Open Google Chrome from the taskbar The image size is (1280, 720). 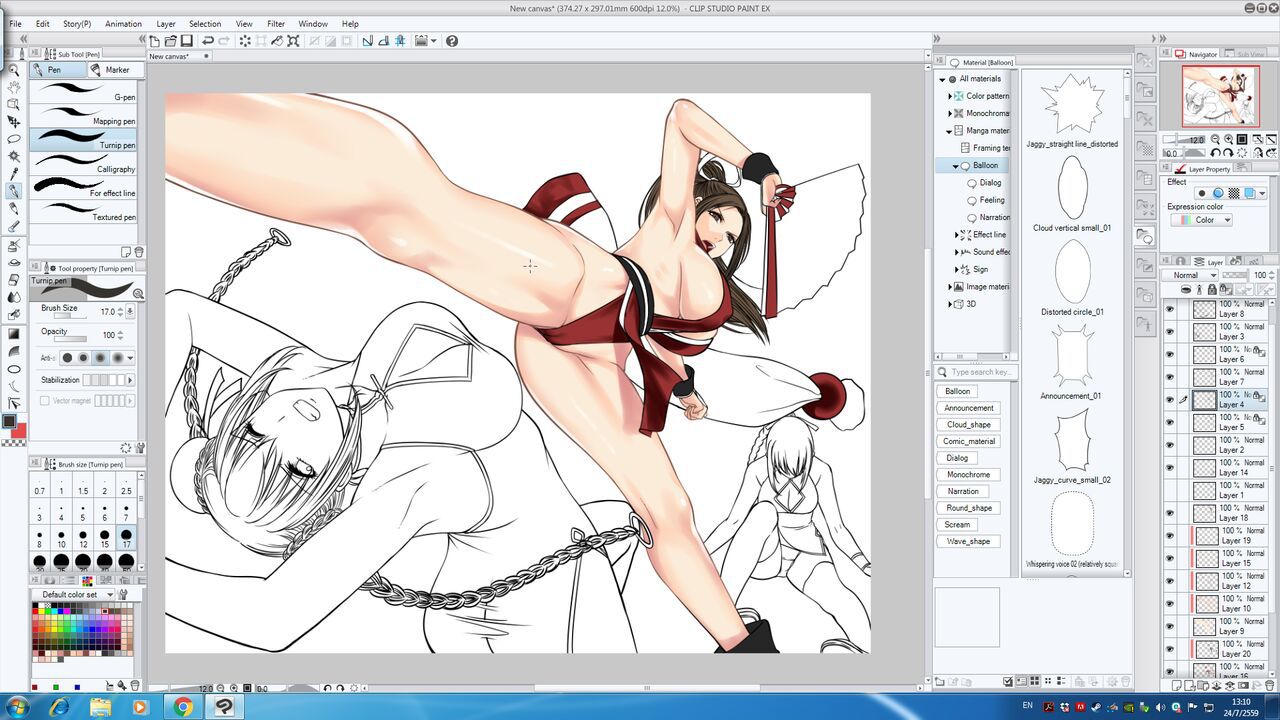(183, 707)
